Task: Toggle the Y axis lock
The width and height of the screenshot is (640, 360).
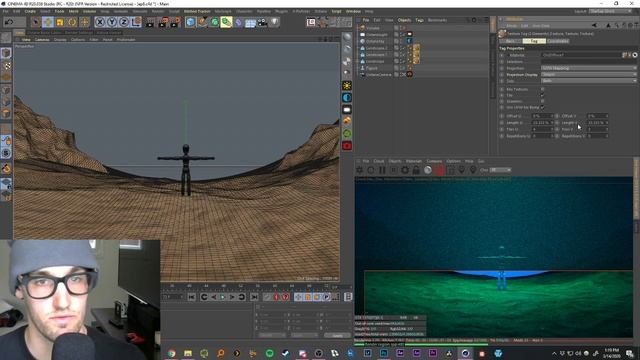Action: coord(112,22)
